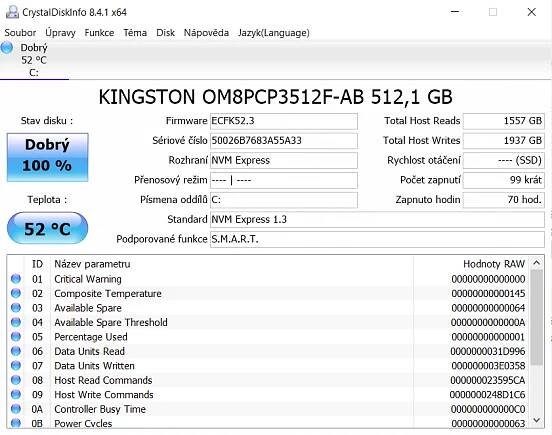
Task: Click status orb for Data Units Read row
Action: coord(16,351)
